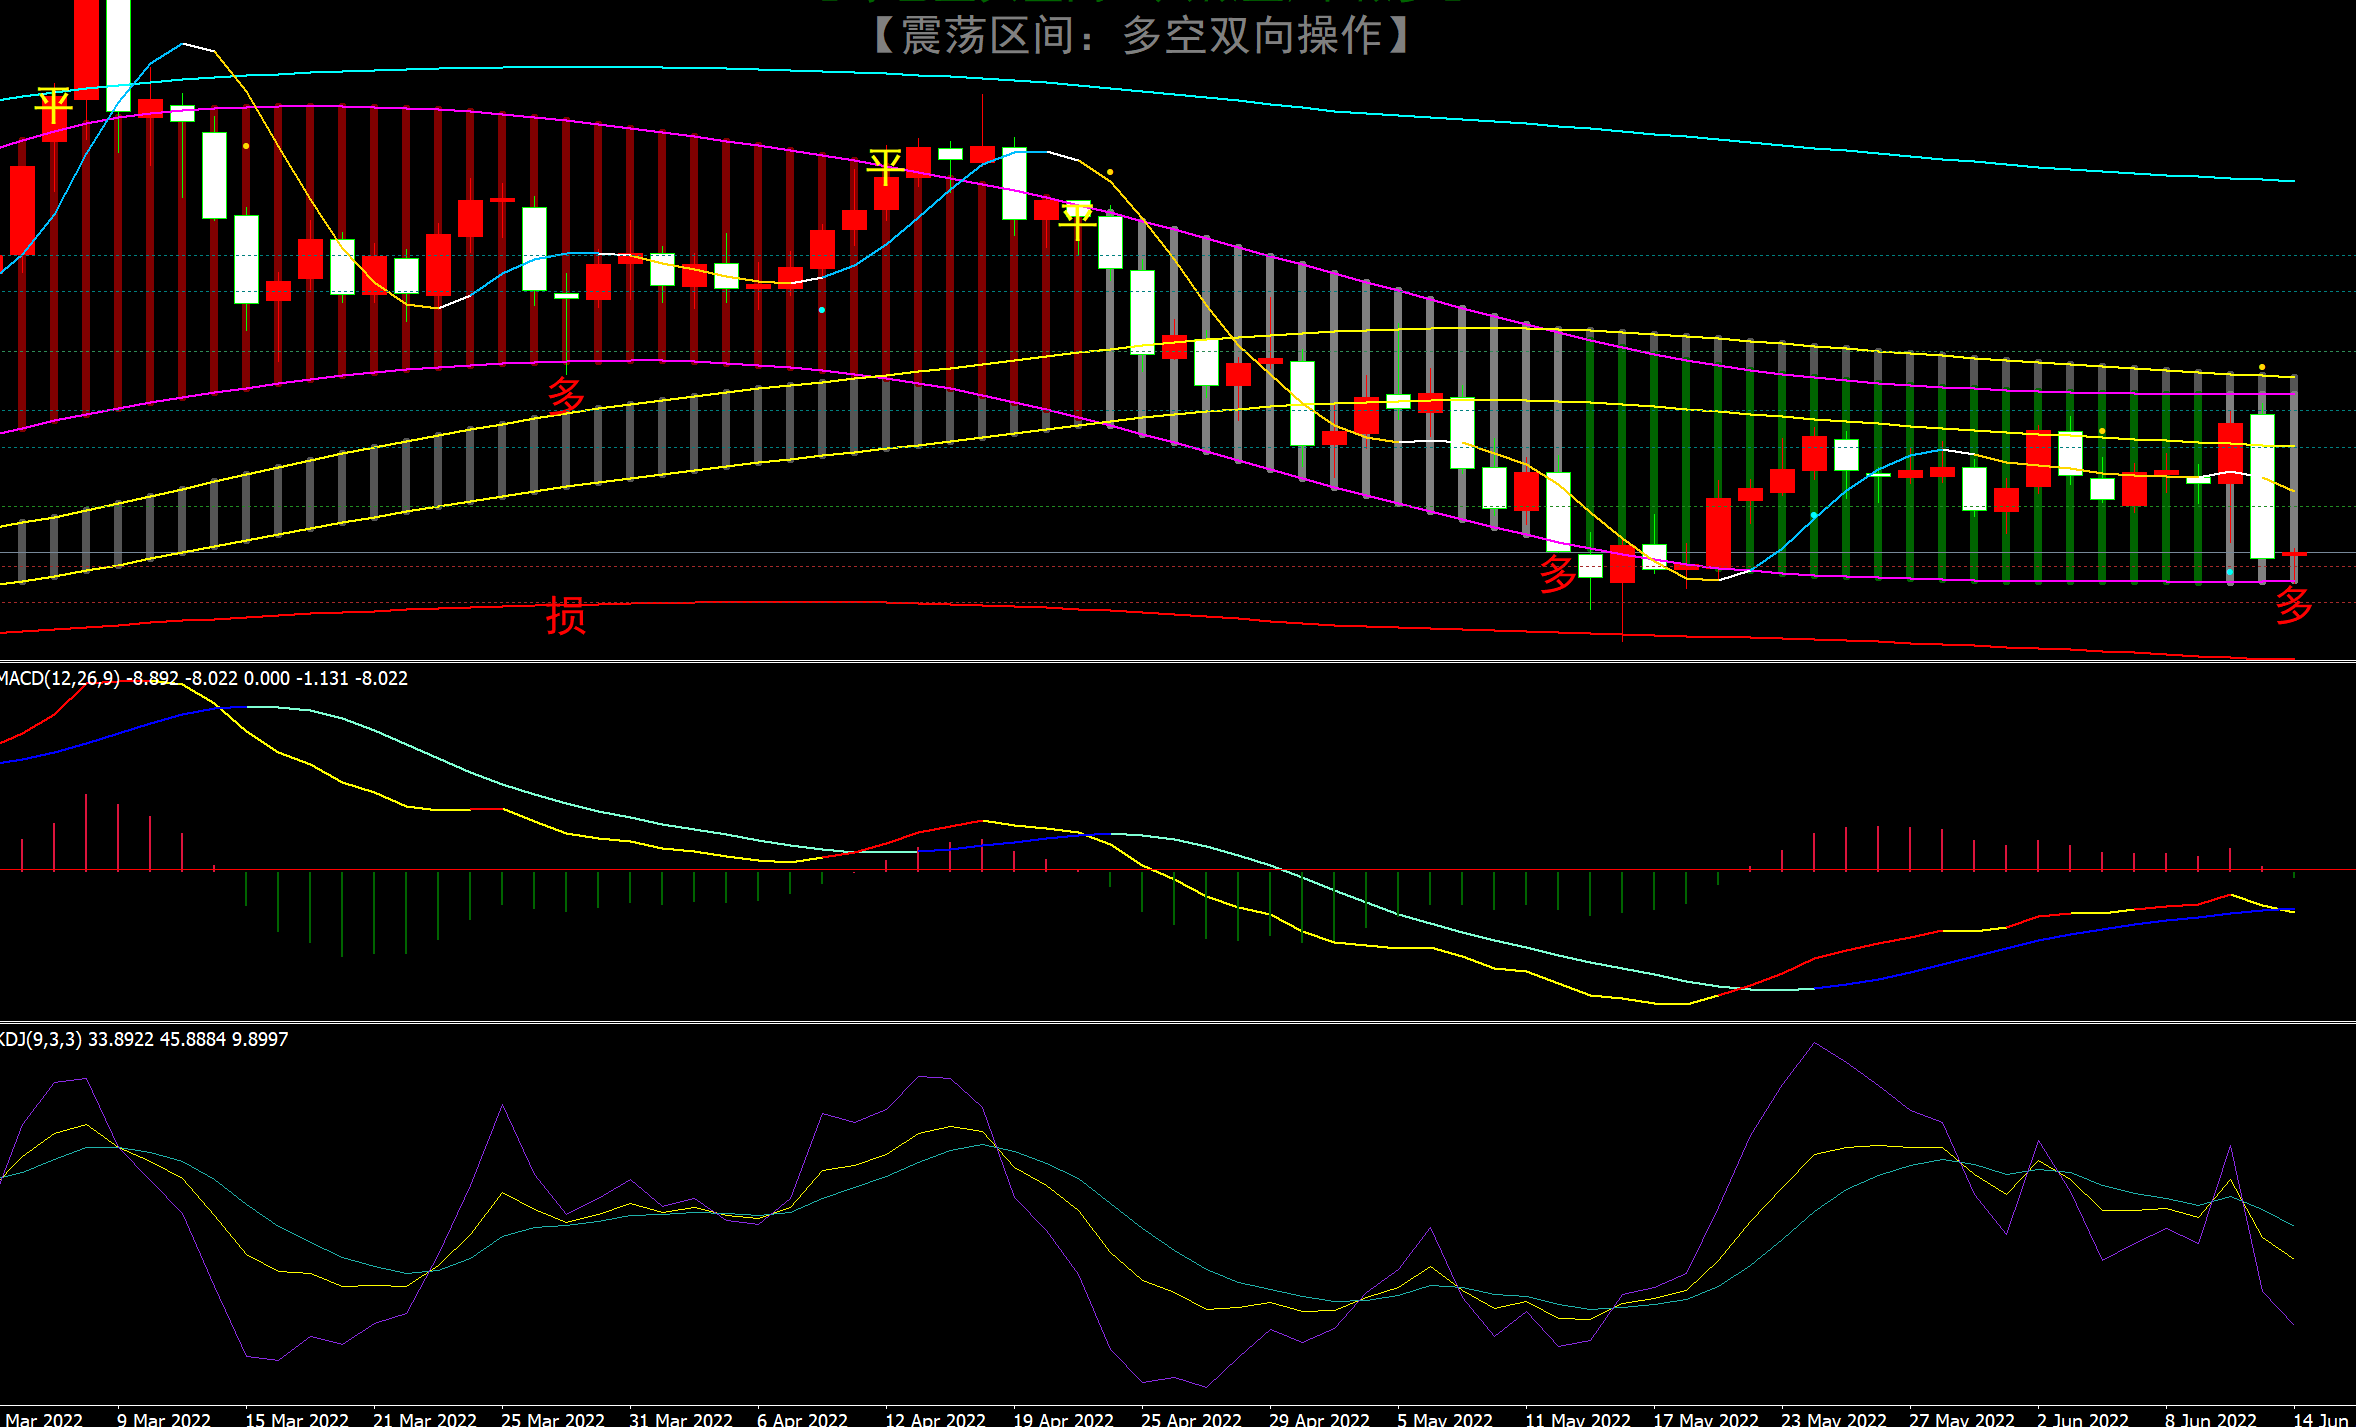Select the 12 Apr 2022 date label
This screenshot has height=1427, width=2356.
(x=935, y=1419)
